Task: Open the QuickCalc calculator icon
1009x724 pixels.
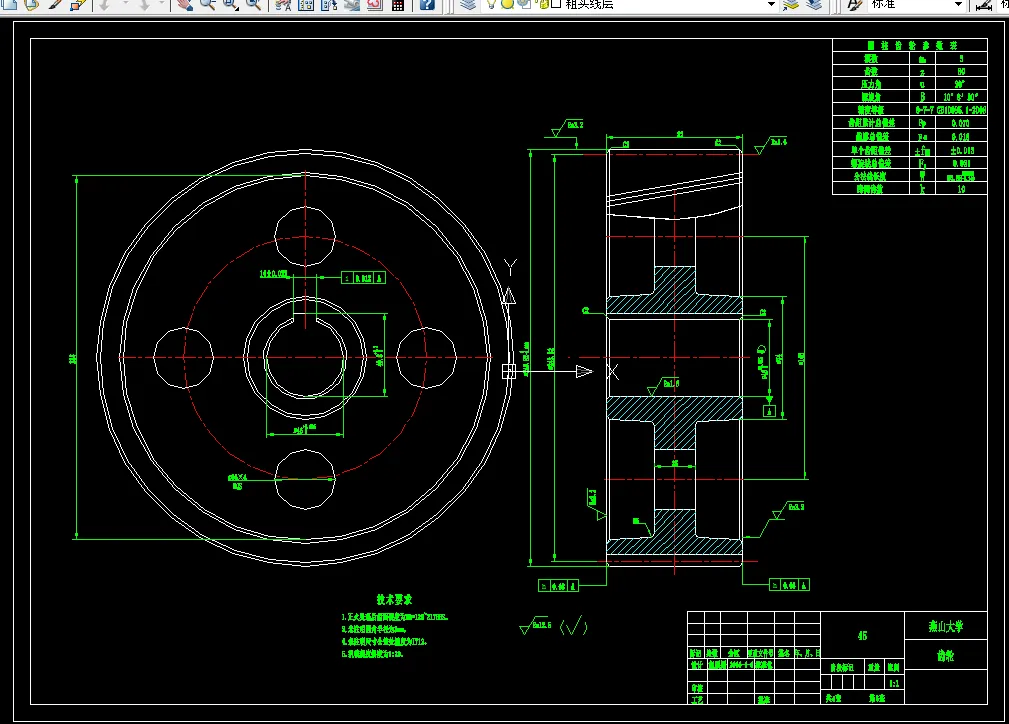Action: 398,4
